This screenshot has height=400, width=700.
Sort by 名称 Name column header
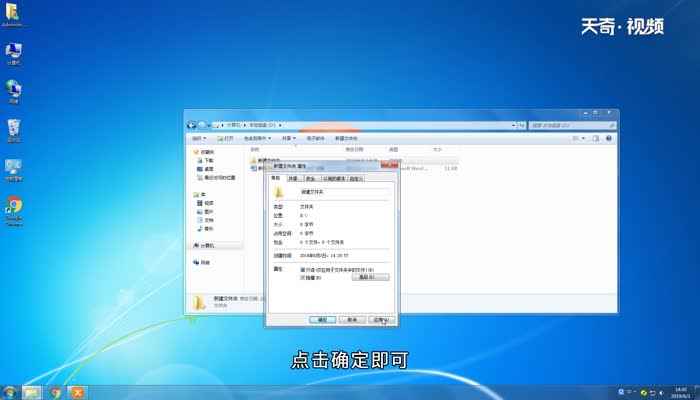255,150
